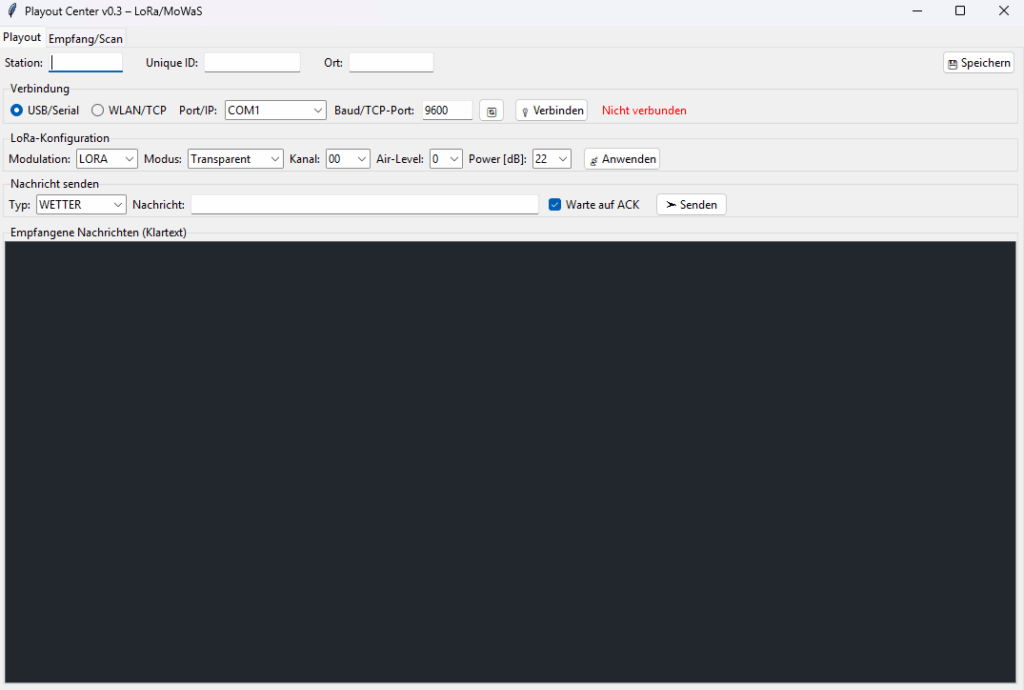
Task: Open the Port/IP COM1 dropdown
Action: pos(276,111)
